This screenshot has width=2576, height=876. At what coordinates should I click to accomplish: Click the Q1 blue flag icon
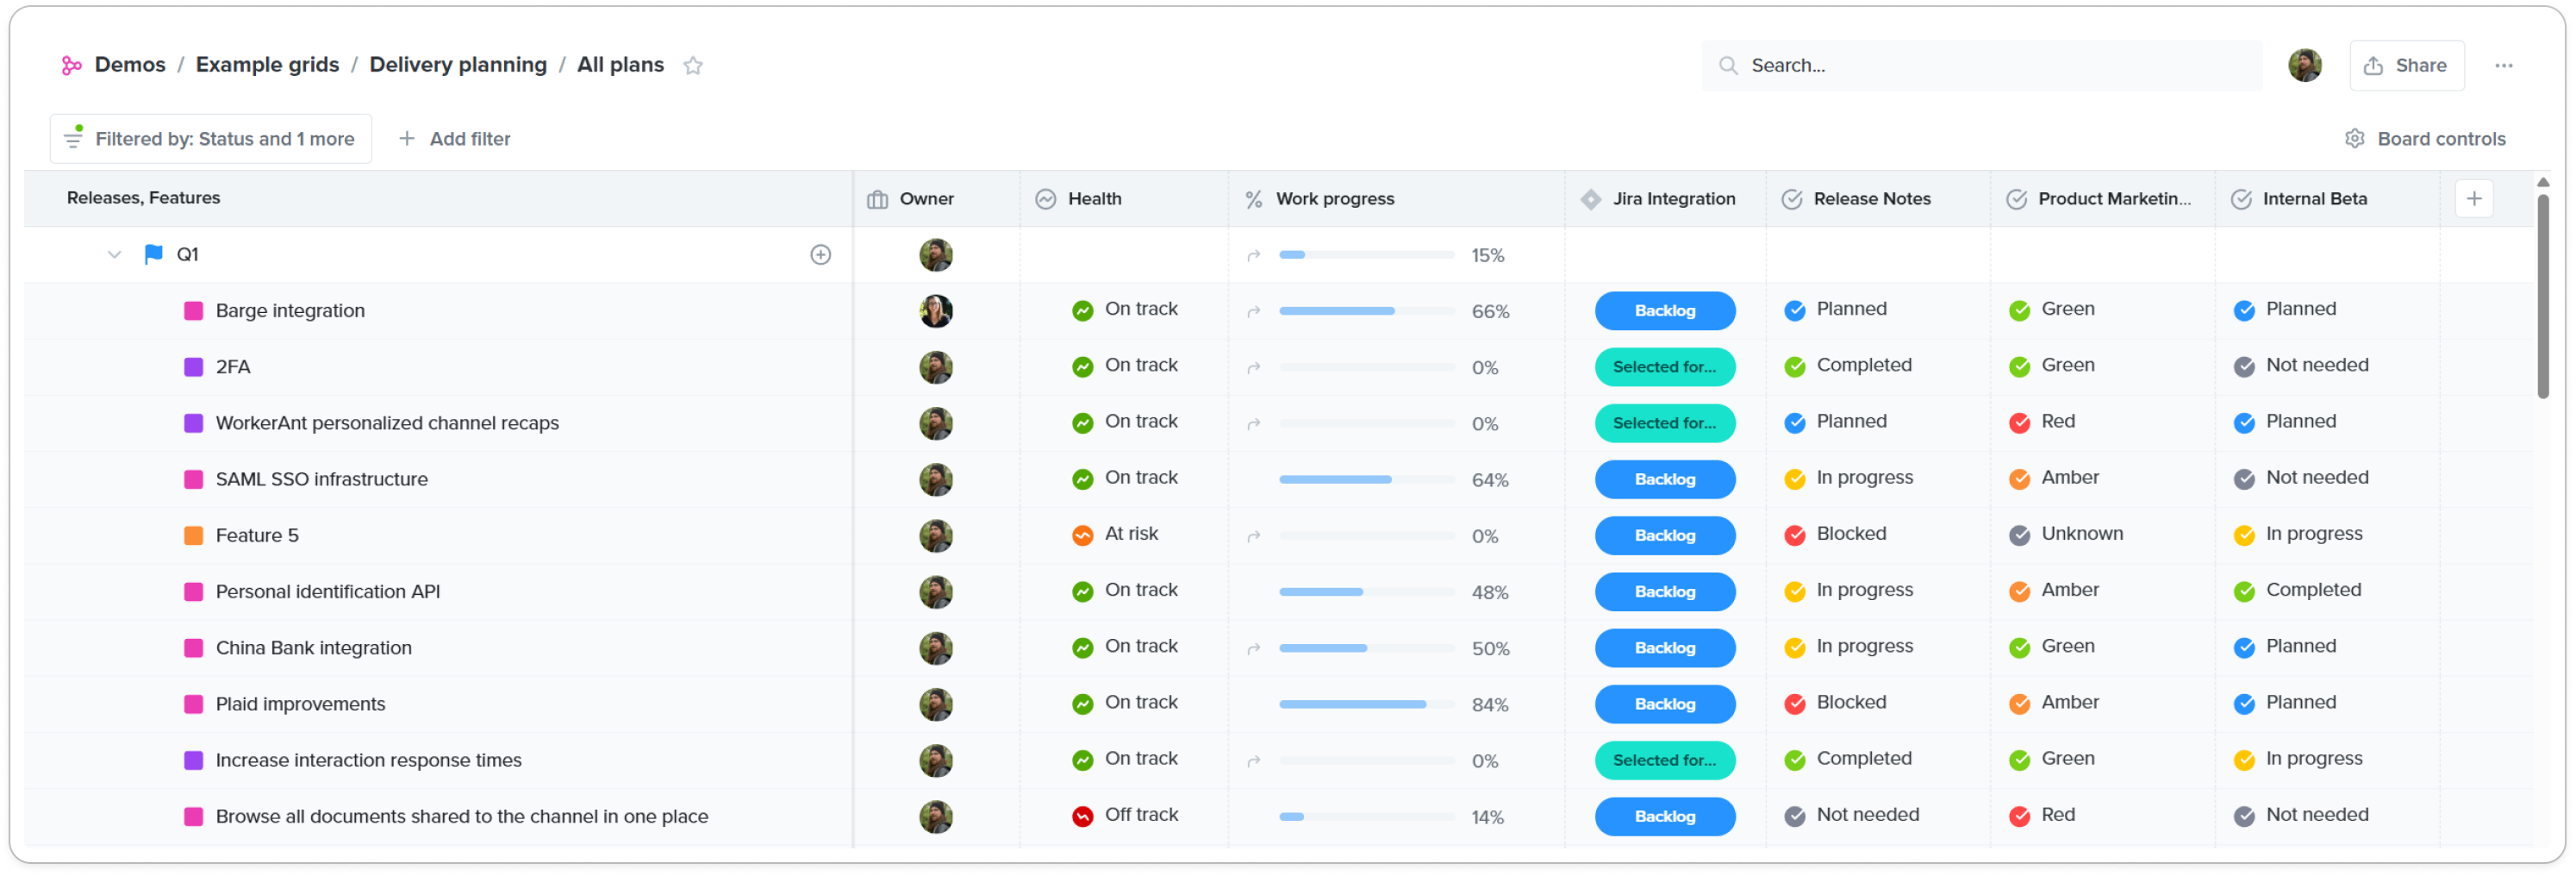pos(153,254)
